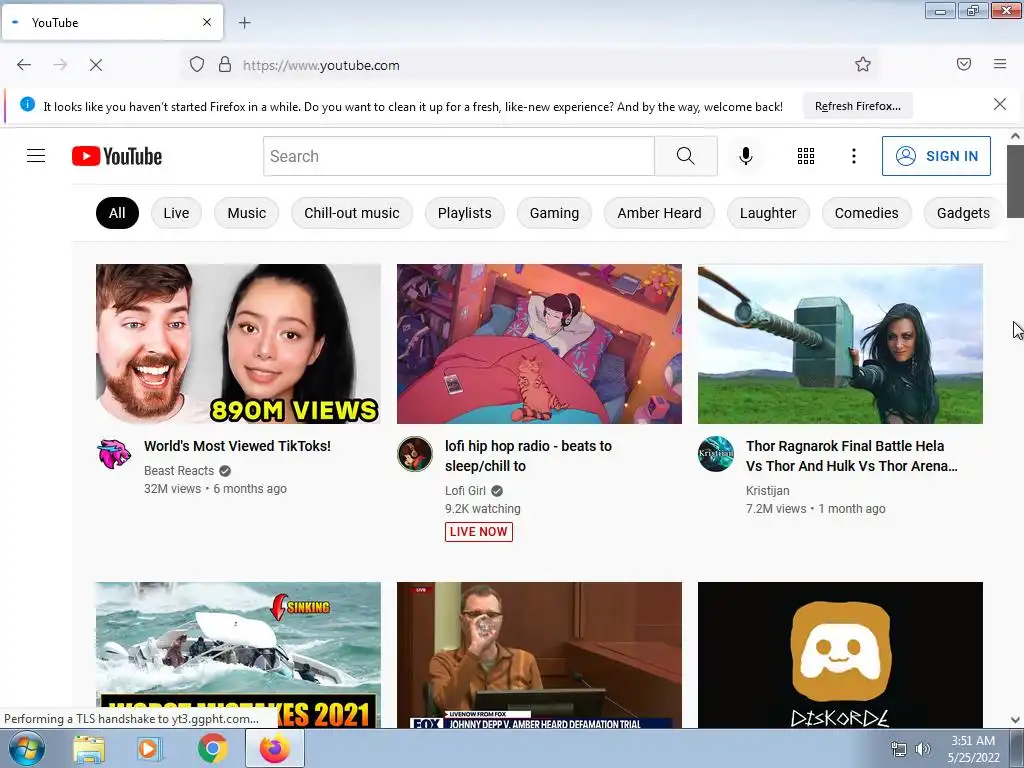The image size is (1024, 768).
Task: Click scrollbar up arrow
Action: pyautogui.click(x=1015, y=136)
